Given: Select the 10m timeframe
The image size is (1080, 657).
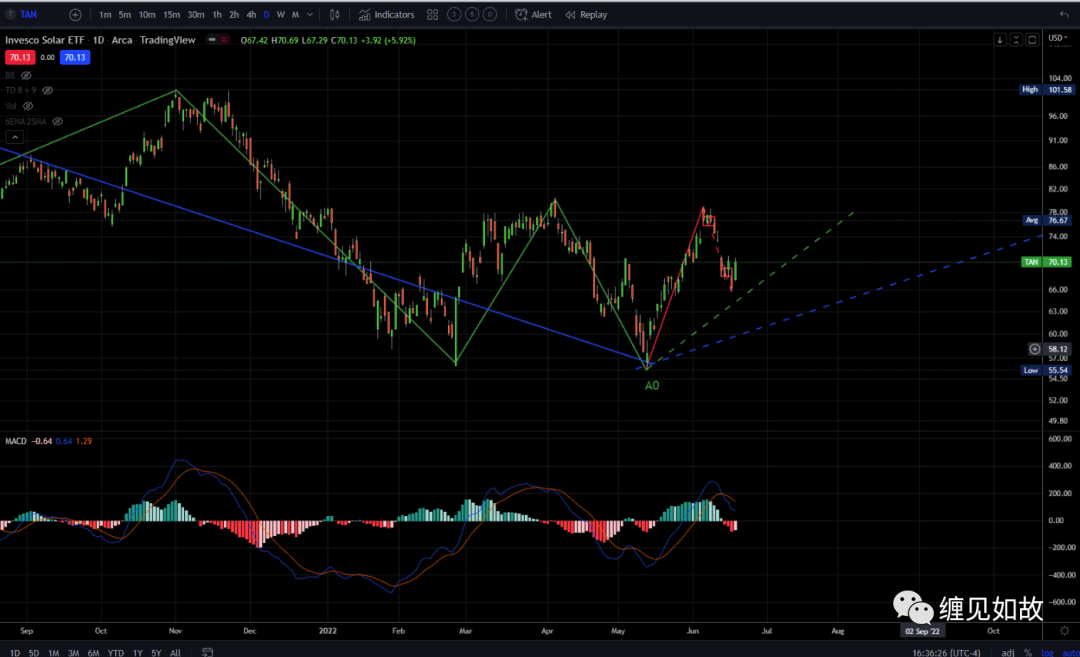Looking at the screenshot, I should [147, 14].
